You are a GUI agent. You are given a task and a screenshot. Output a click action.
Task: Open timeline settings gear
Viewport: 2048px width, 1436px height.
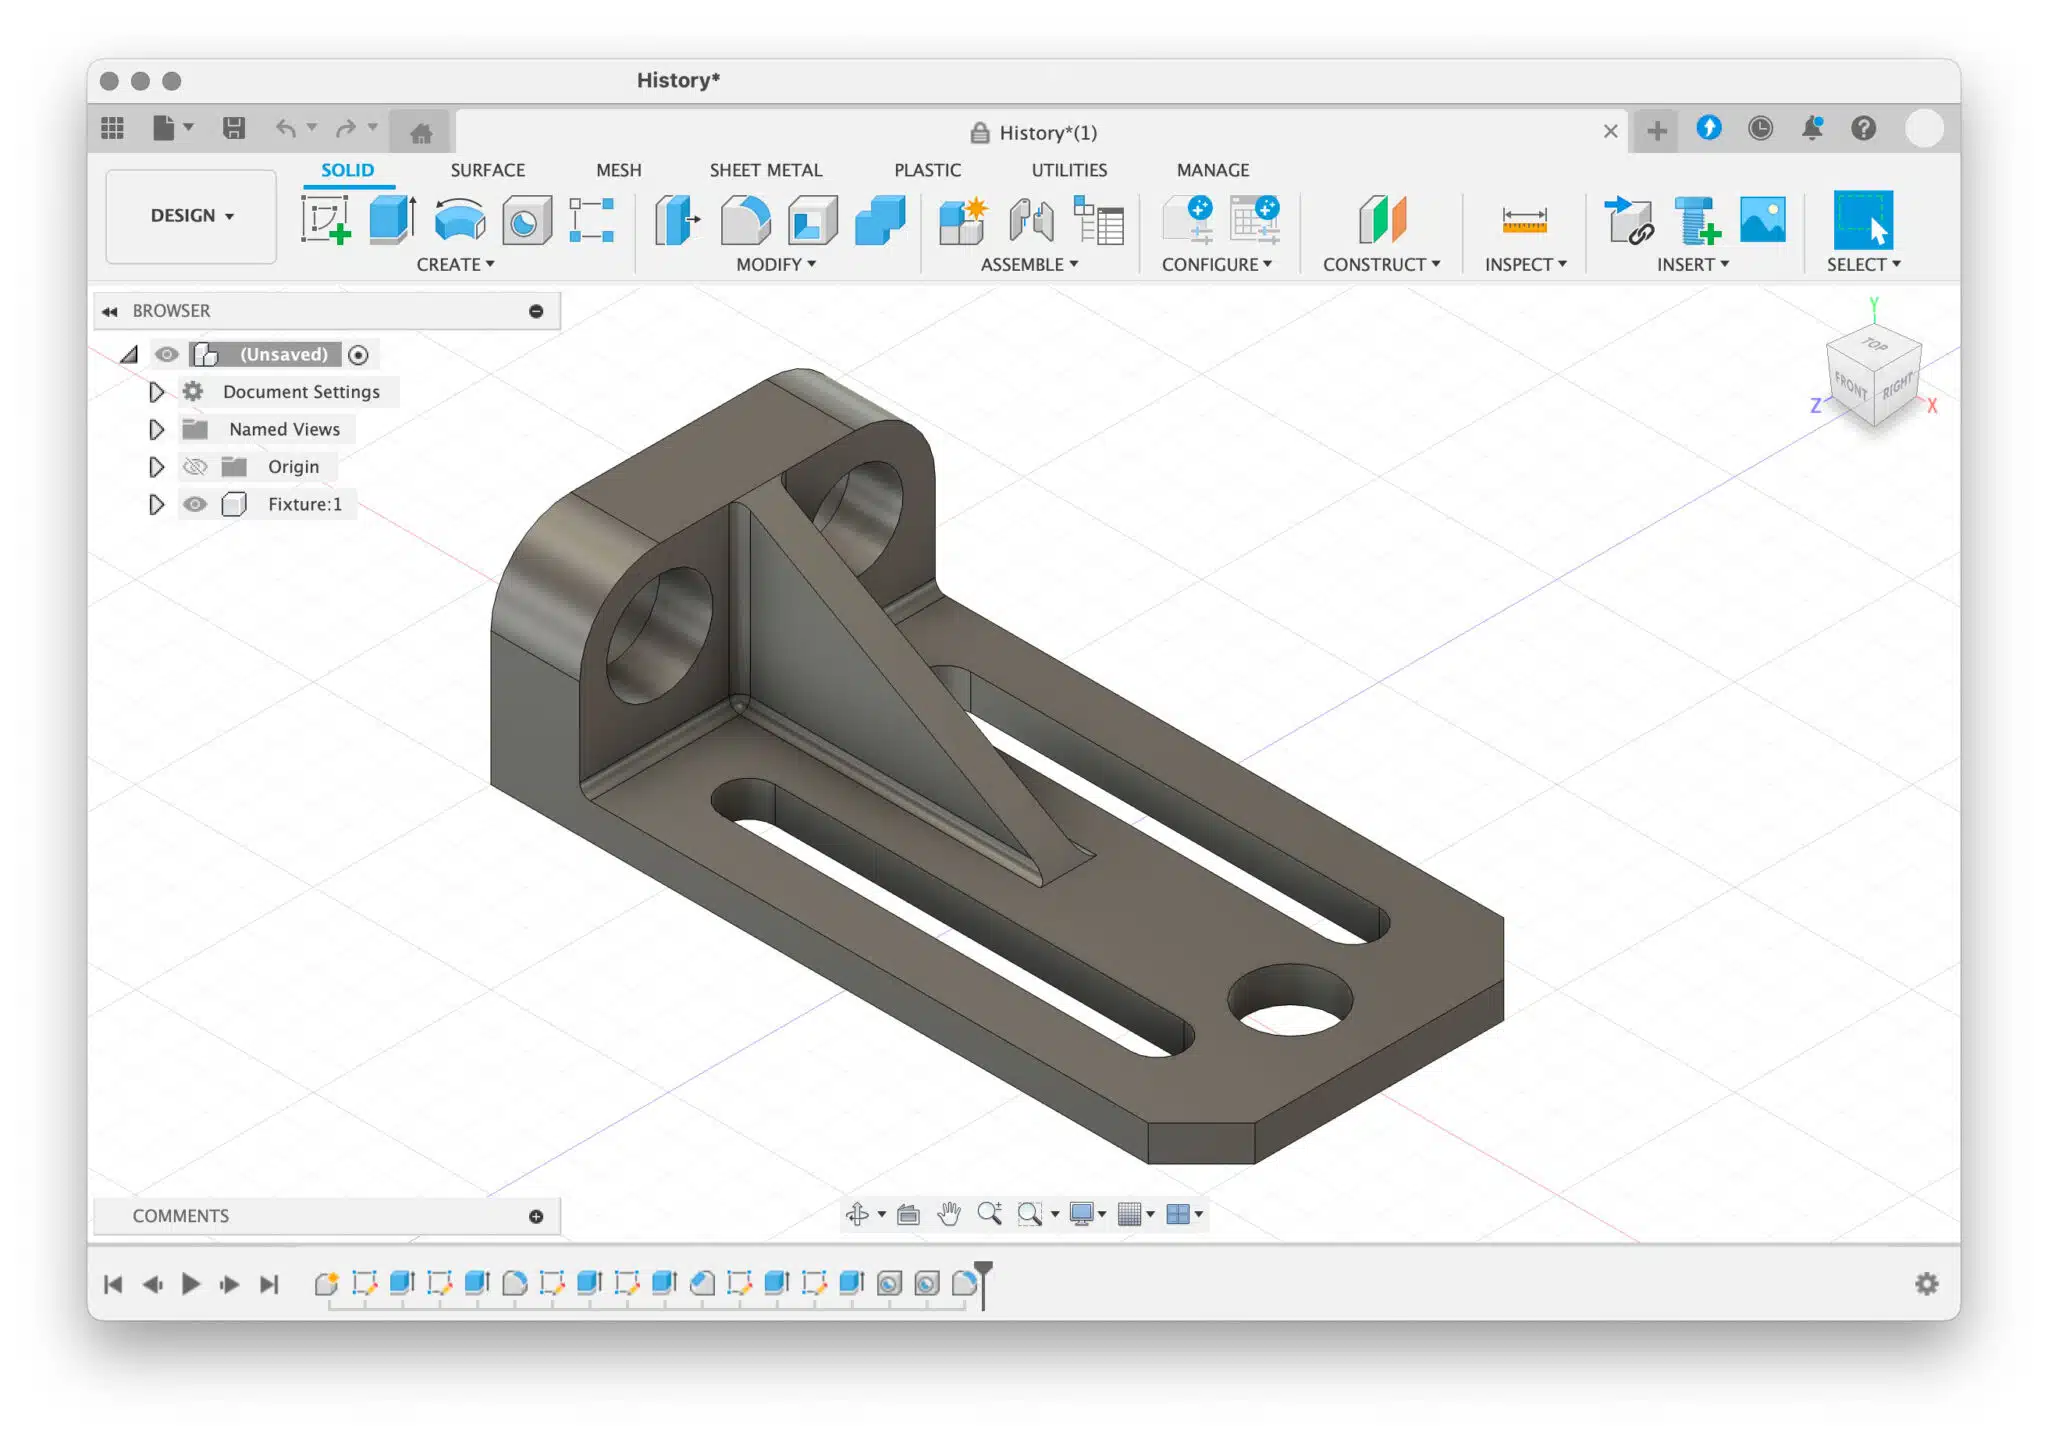click(1926, 1283)
